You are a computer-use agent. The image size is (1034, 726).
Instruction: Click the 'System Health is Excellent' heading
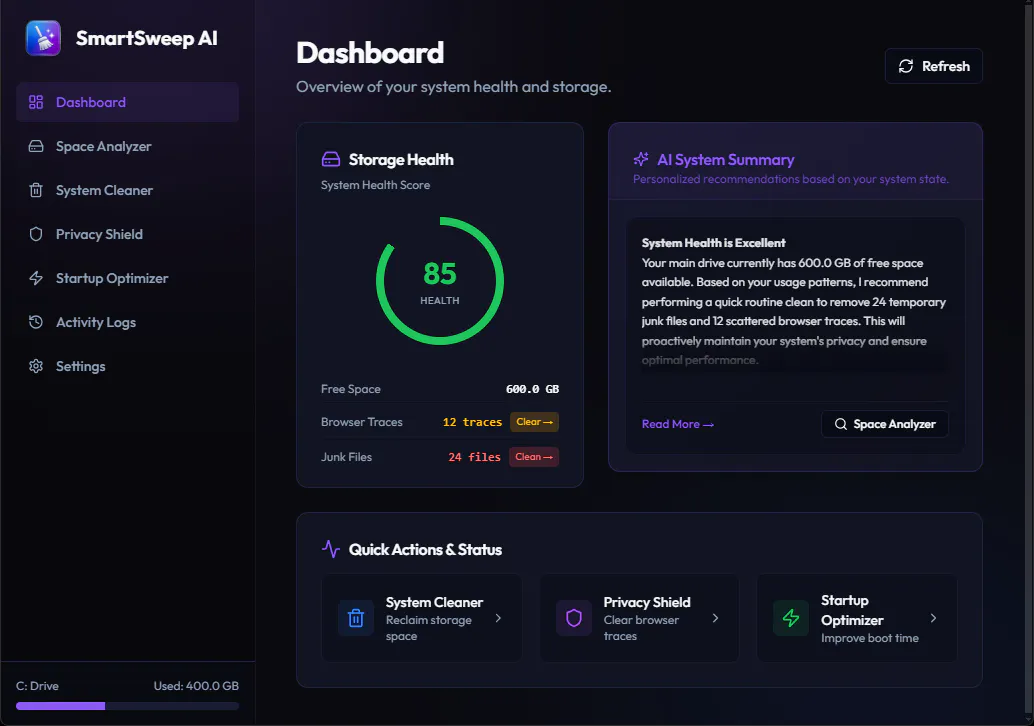click(x=714, y=243)
